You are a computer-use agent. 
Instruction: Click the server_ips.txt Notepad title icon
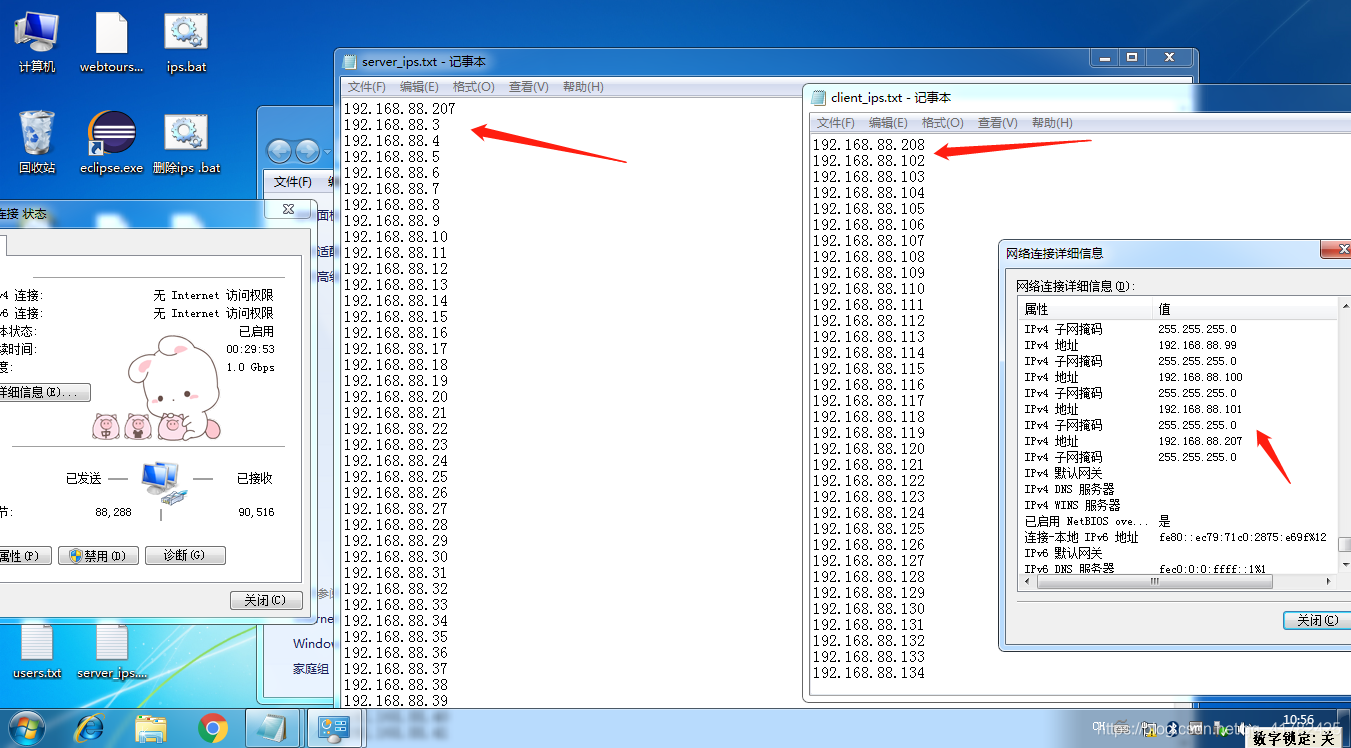pos(350,62)
